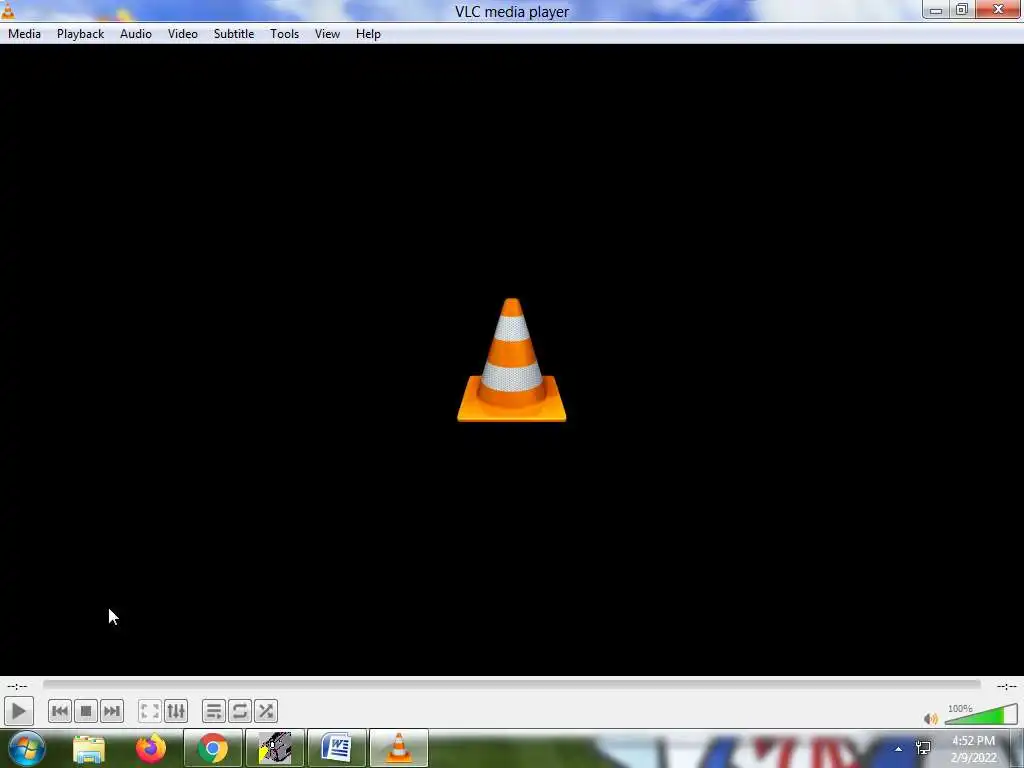The width and height of the screenshot is (1024, 768).
Task: Open the Windows Start menu
Action: 27,748
